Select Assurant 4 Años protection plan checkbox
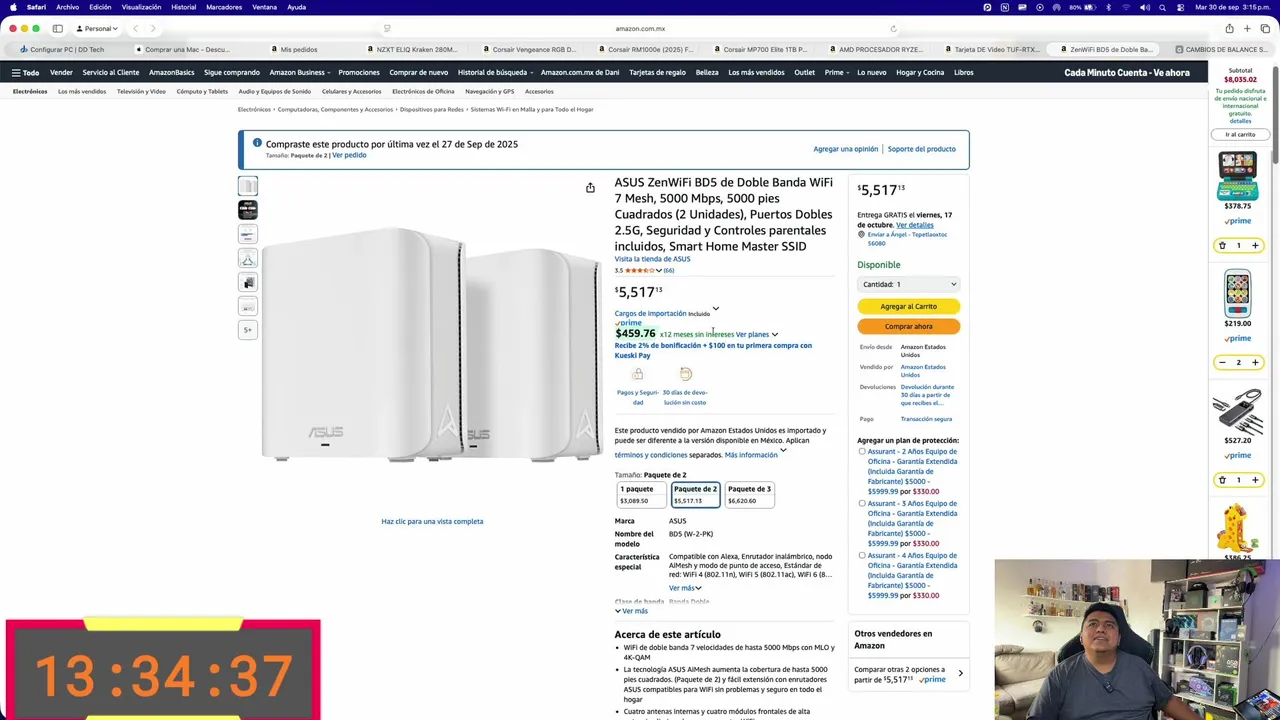 [862, 556]
